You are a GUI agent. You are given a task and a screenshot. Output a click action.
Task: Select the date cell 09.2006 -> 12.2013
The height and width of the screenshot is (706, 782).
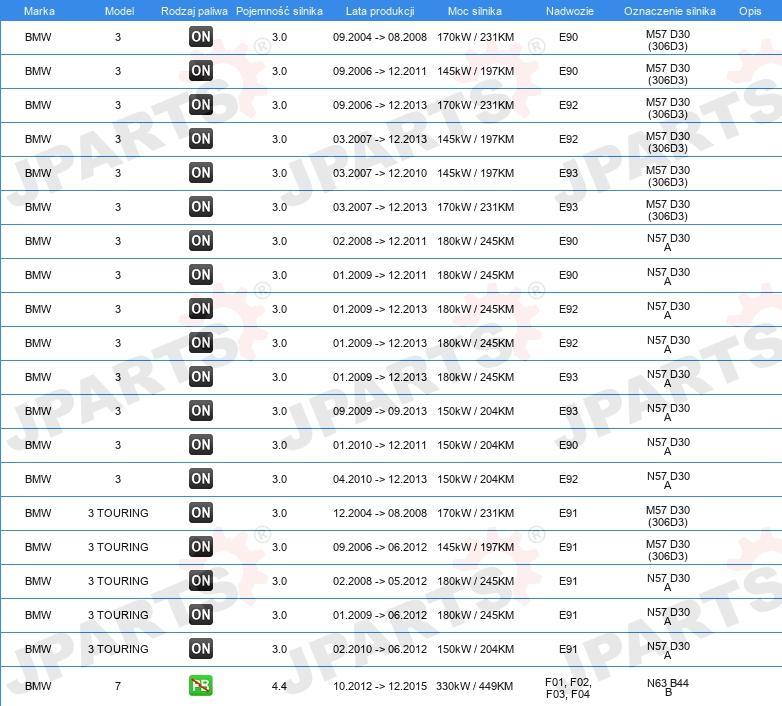coord(380,105)
